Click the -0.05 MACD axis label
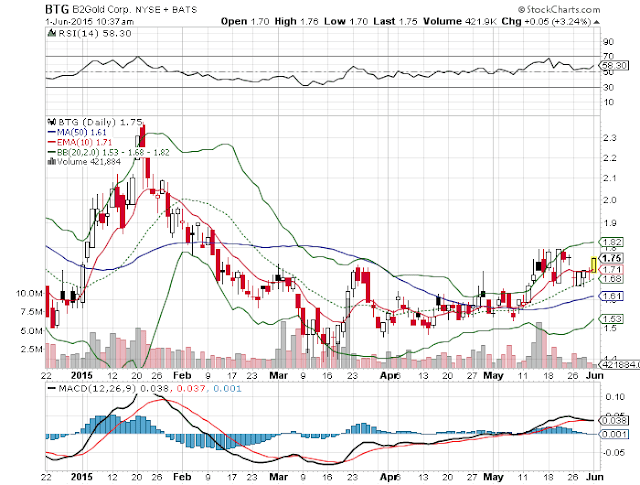640x485 pixels. pos(613,452)
